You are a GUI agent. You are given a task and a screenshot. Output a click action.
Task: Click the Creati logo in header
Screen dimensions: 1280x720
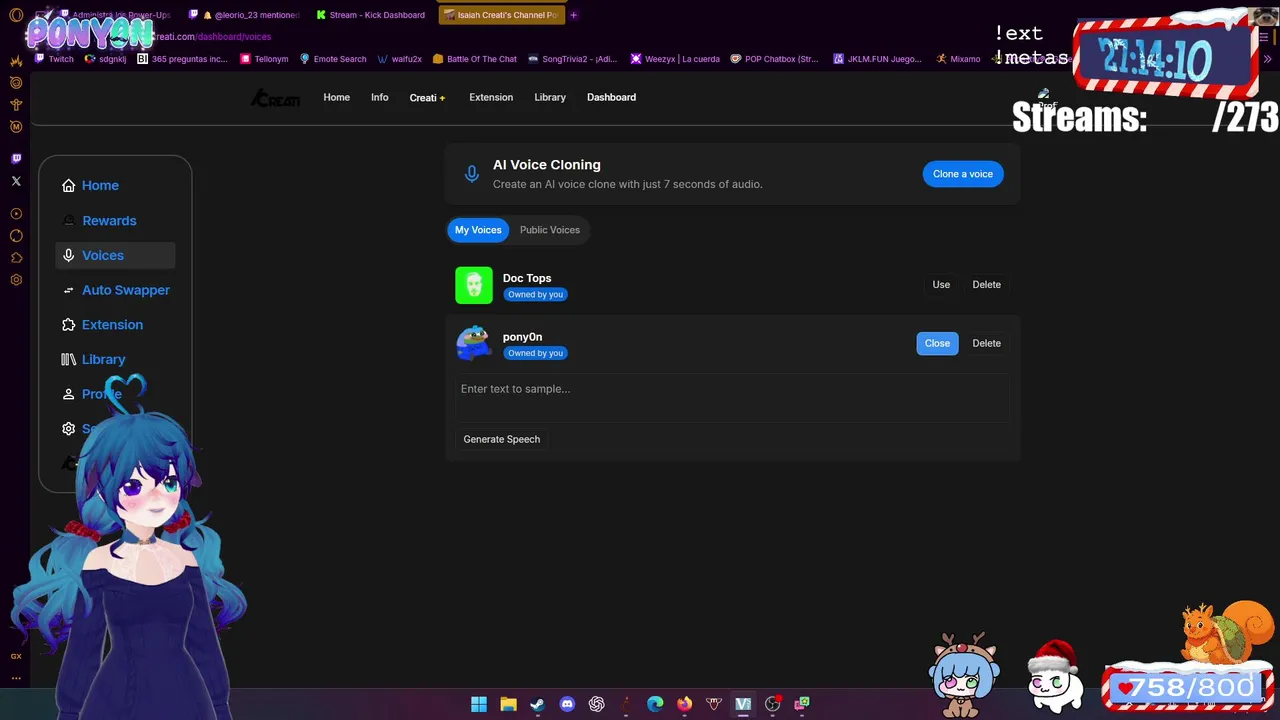[x=275, y=98]
